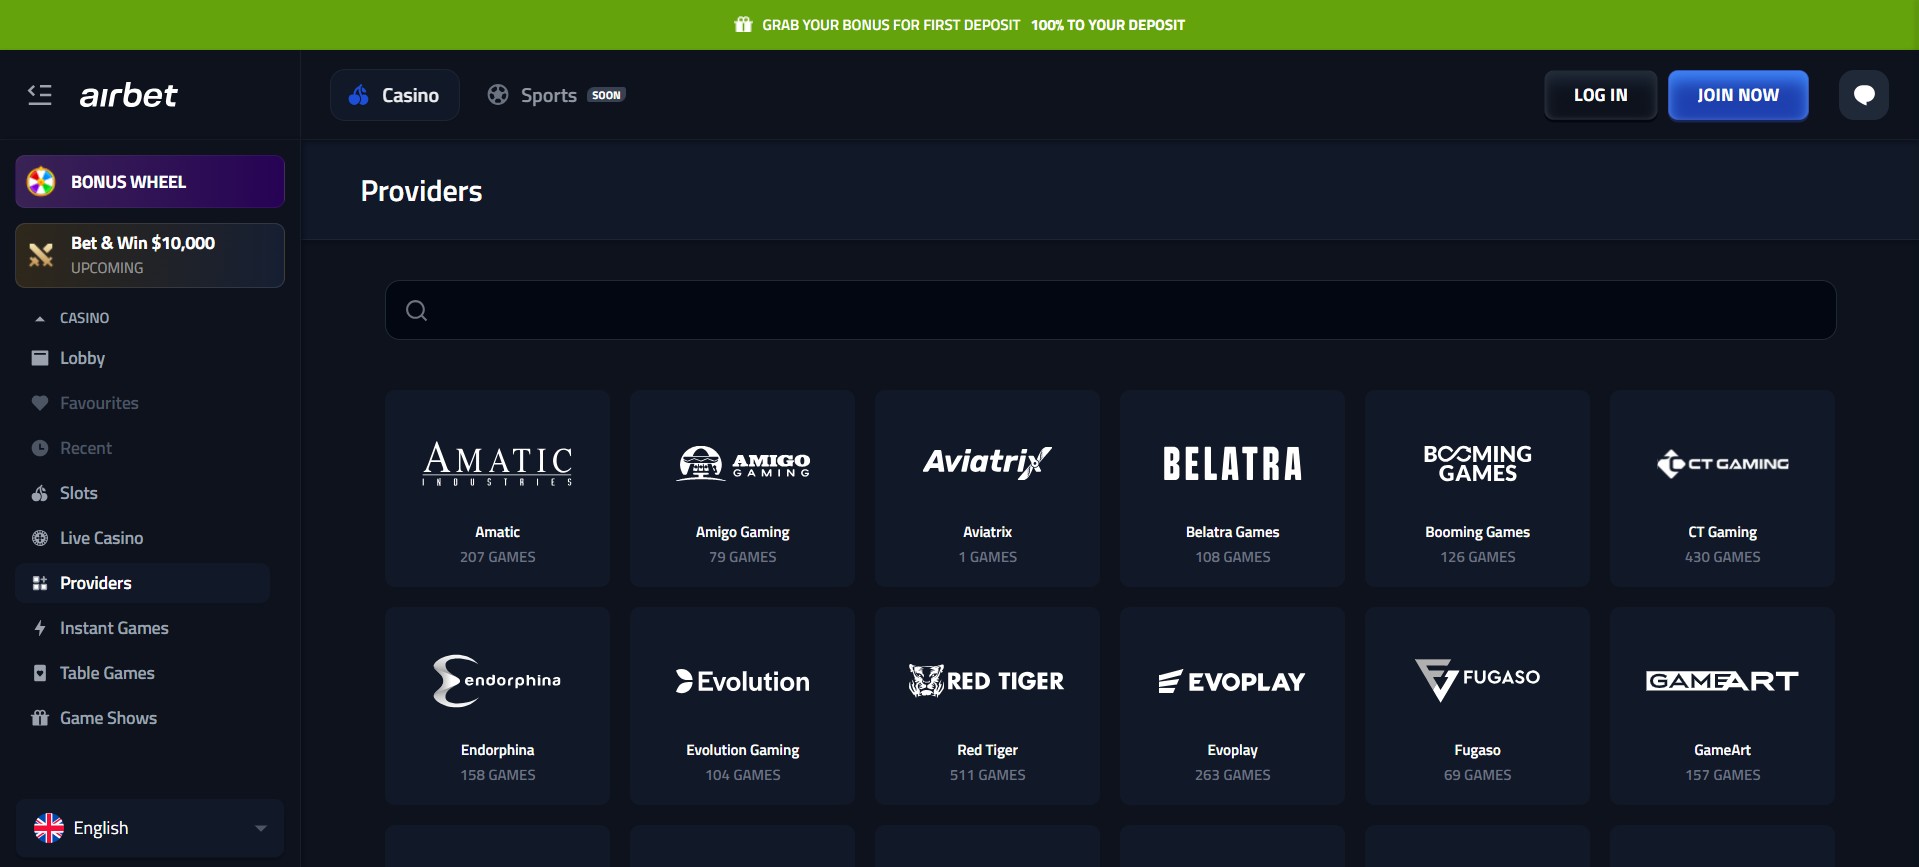Switch to the Sports tab
The width and height of the screenshot is (1919, 867).
556,95
